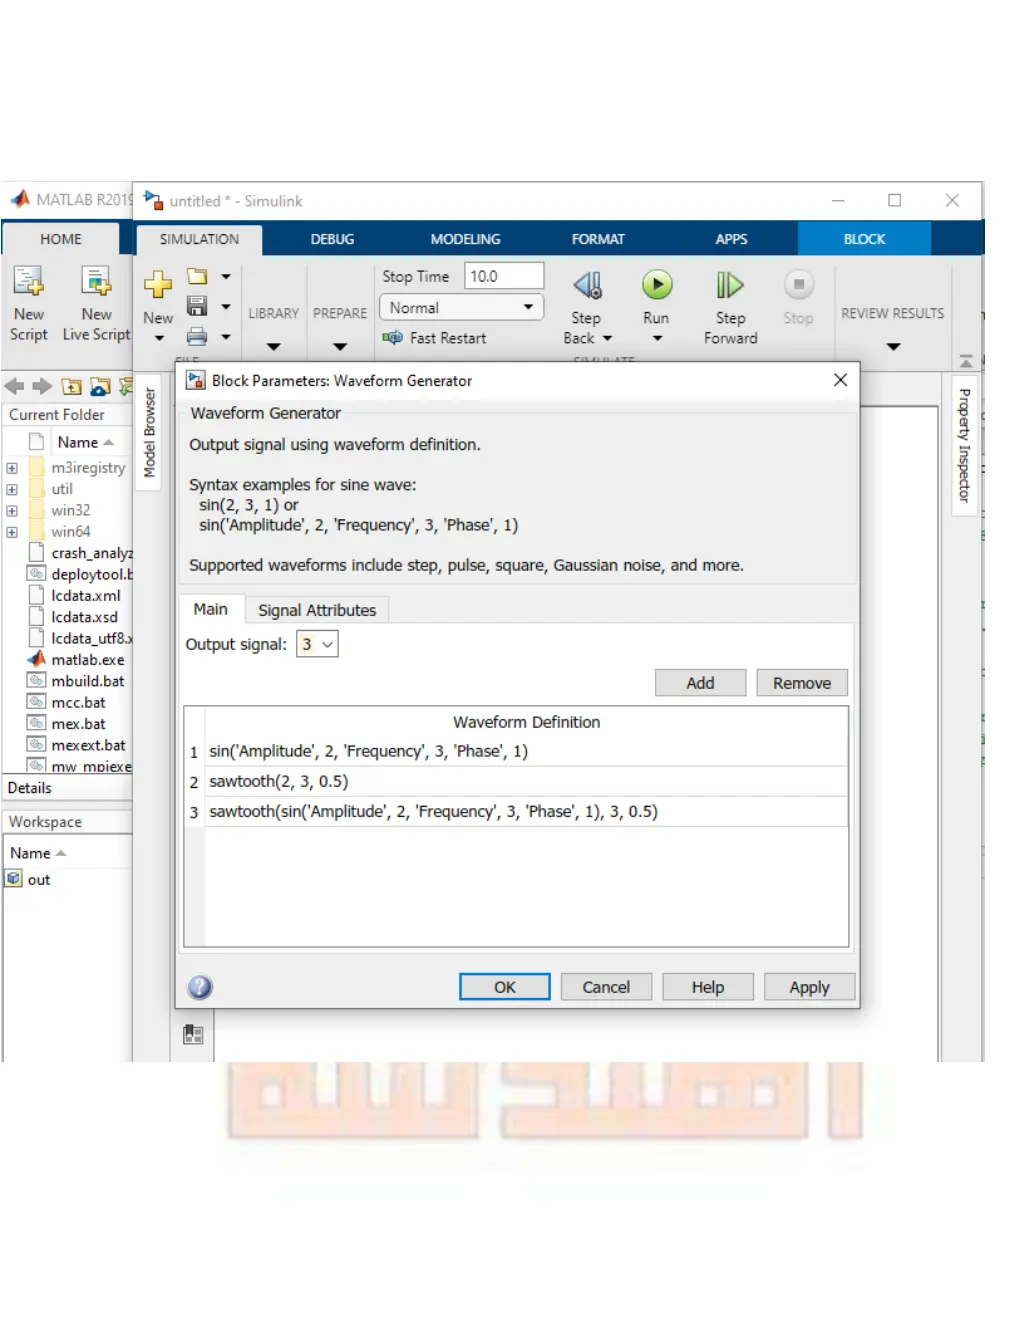Switch to the MODELING tab

pyautogui.click(x=465, y=239)
